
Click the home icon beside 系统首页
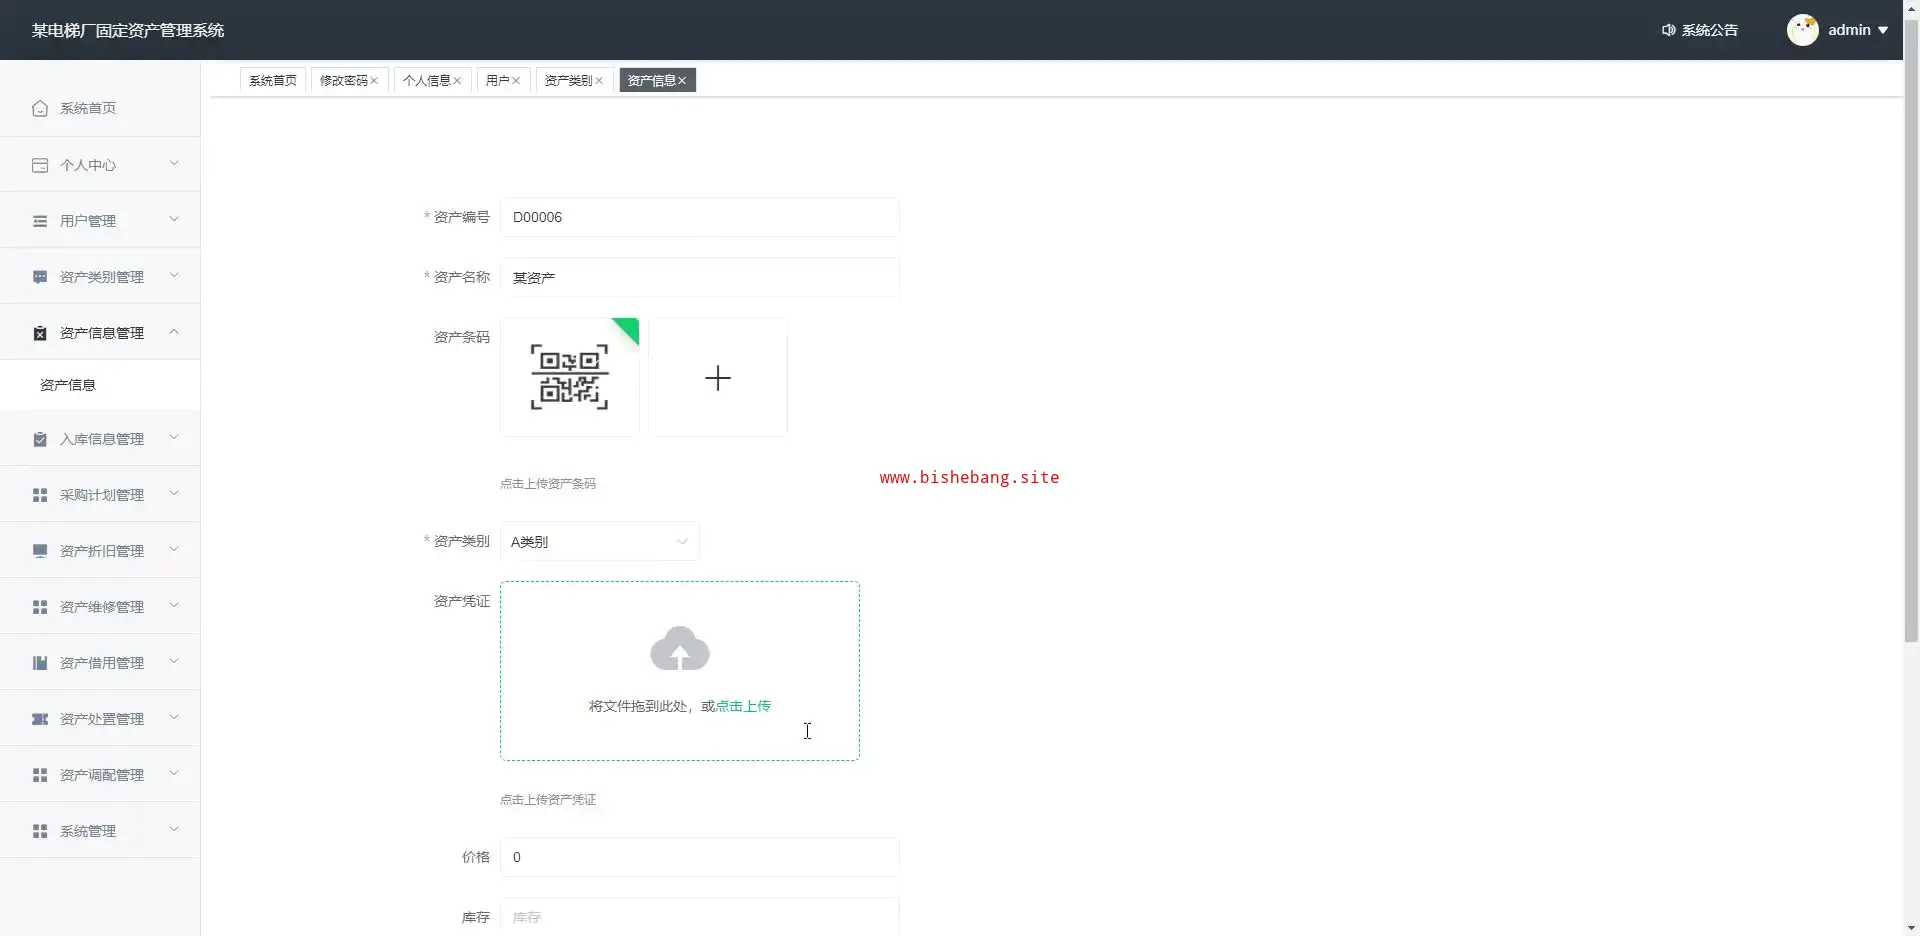pos(40,109)
